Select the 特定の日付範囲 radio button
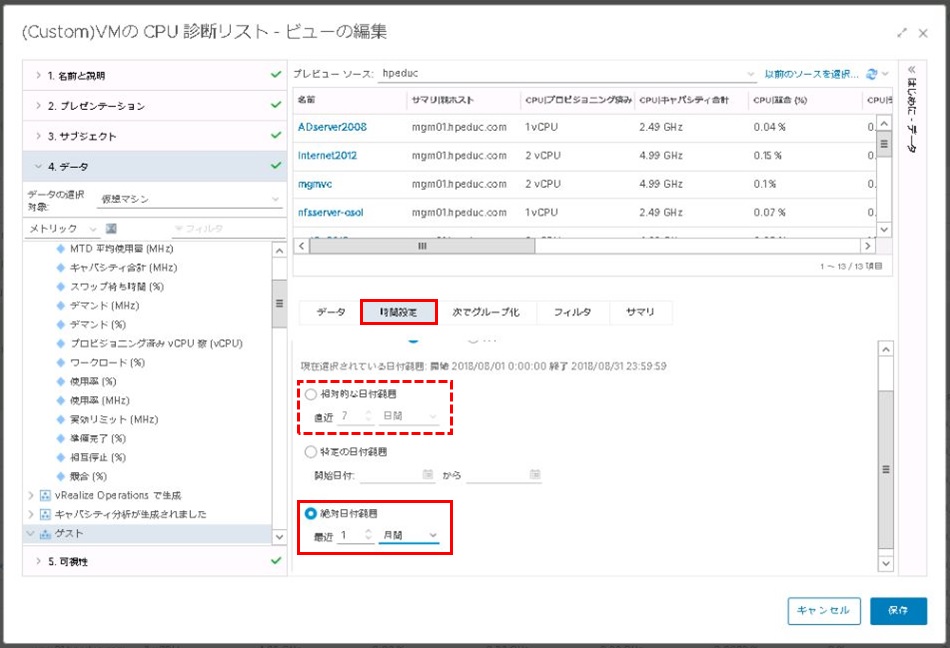Viewport: 950px width, 648px height. 311,451
